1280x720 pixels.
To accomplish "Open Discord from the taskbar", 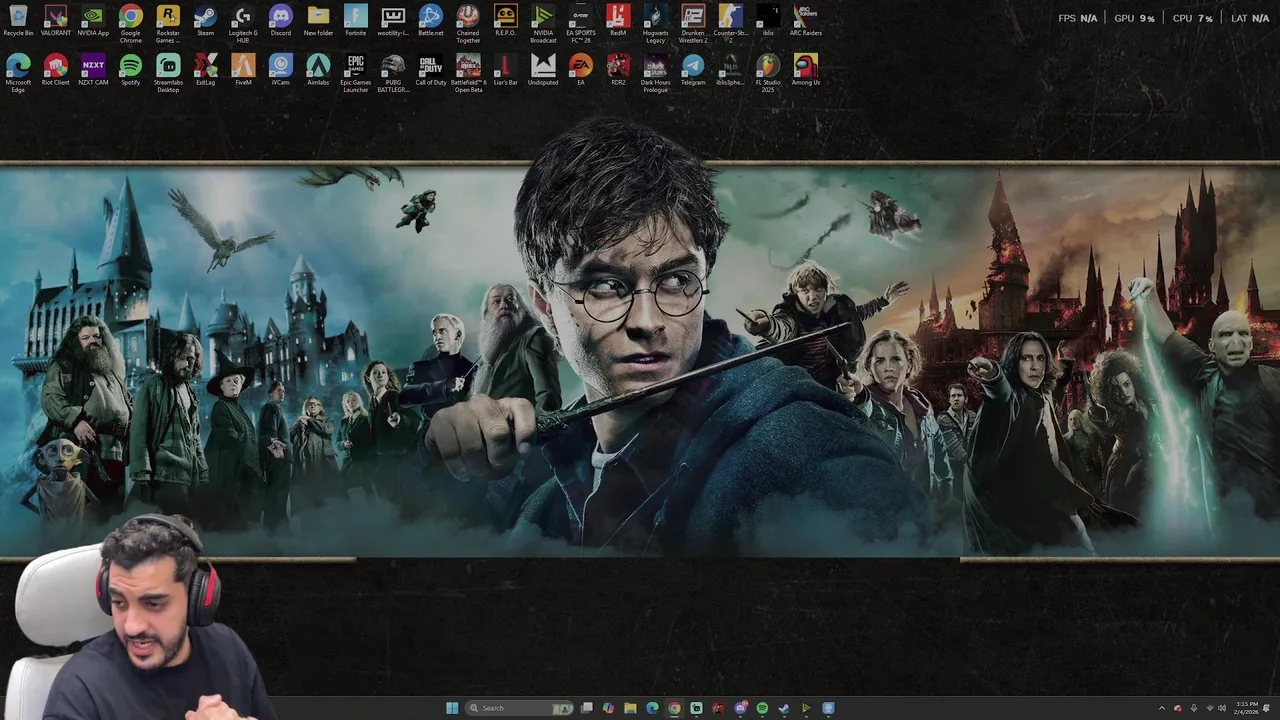I will [x=740, y=708].
